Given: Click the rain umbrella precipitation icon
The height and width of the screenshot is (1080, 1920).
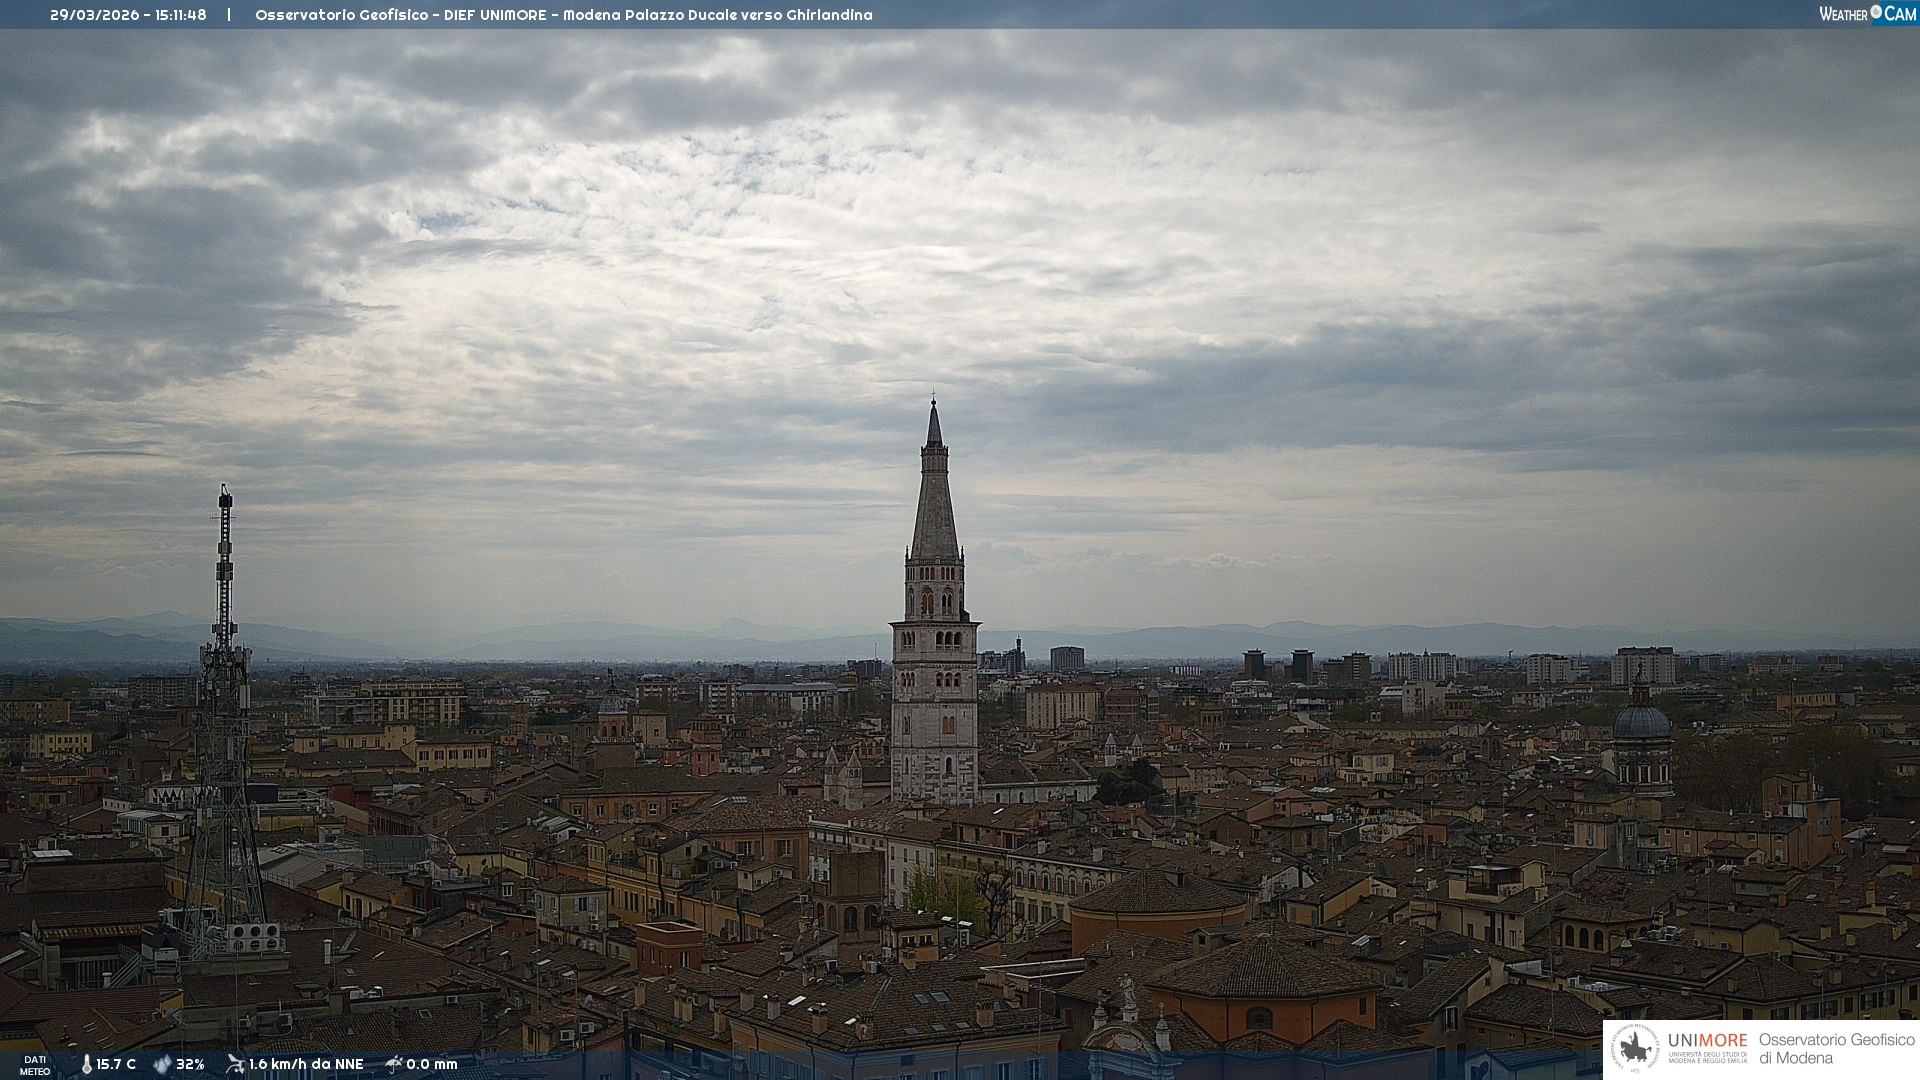Looking at the screenshot, I should click(394, 1064).
